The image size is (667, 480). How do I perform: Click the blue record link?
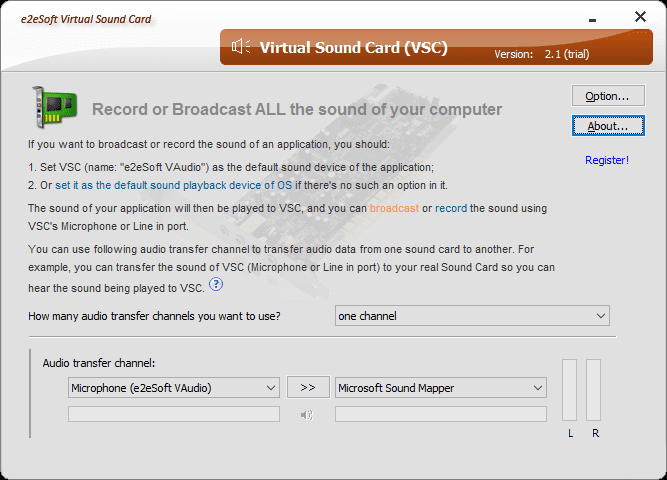451,208
